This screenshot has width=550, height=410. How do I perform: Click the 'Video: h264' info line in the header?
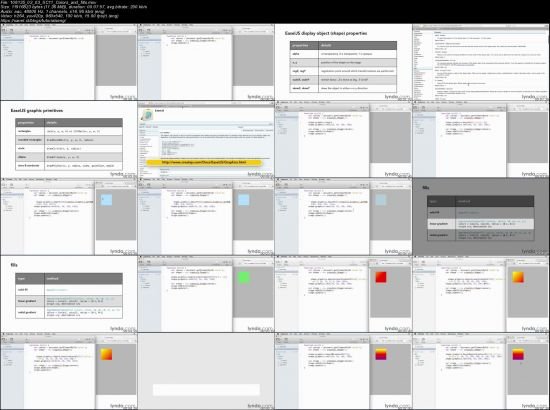tap(60, 16)
